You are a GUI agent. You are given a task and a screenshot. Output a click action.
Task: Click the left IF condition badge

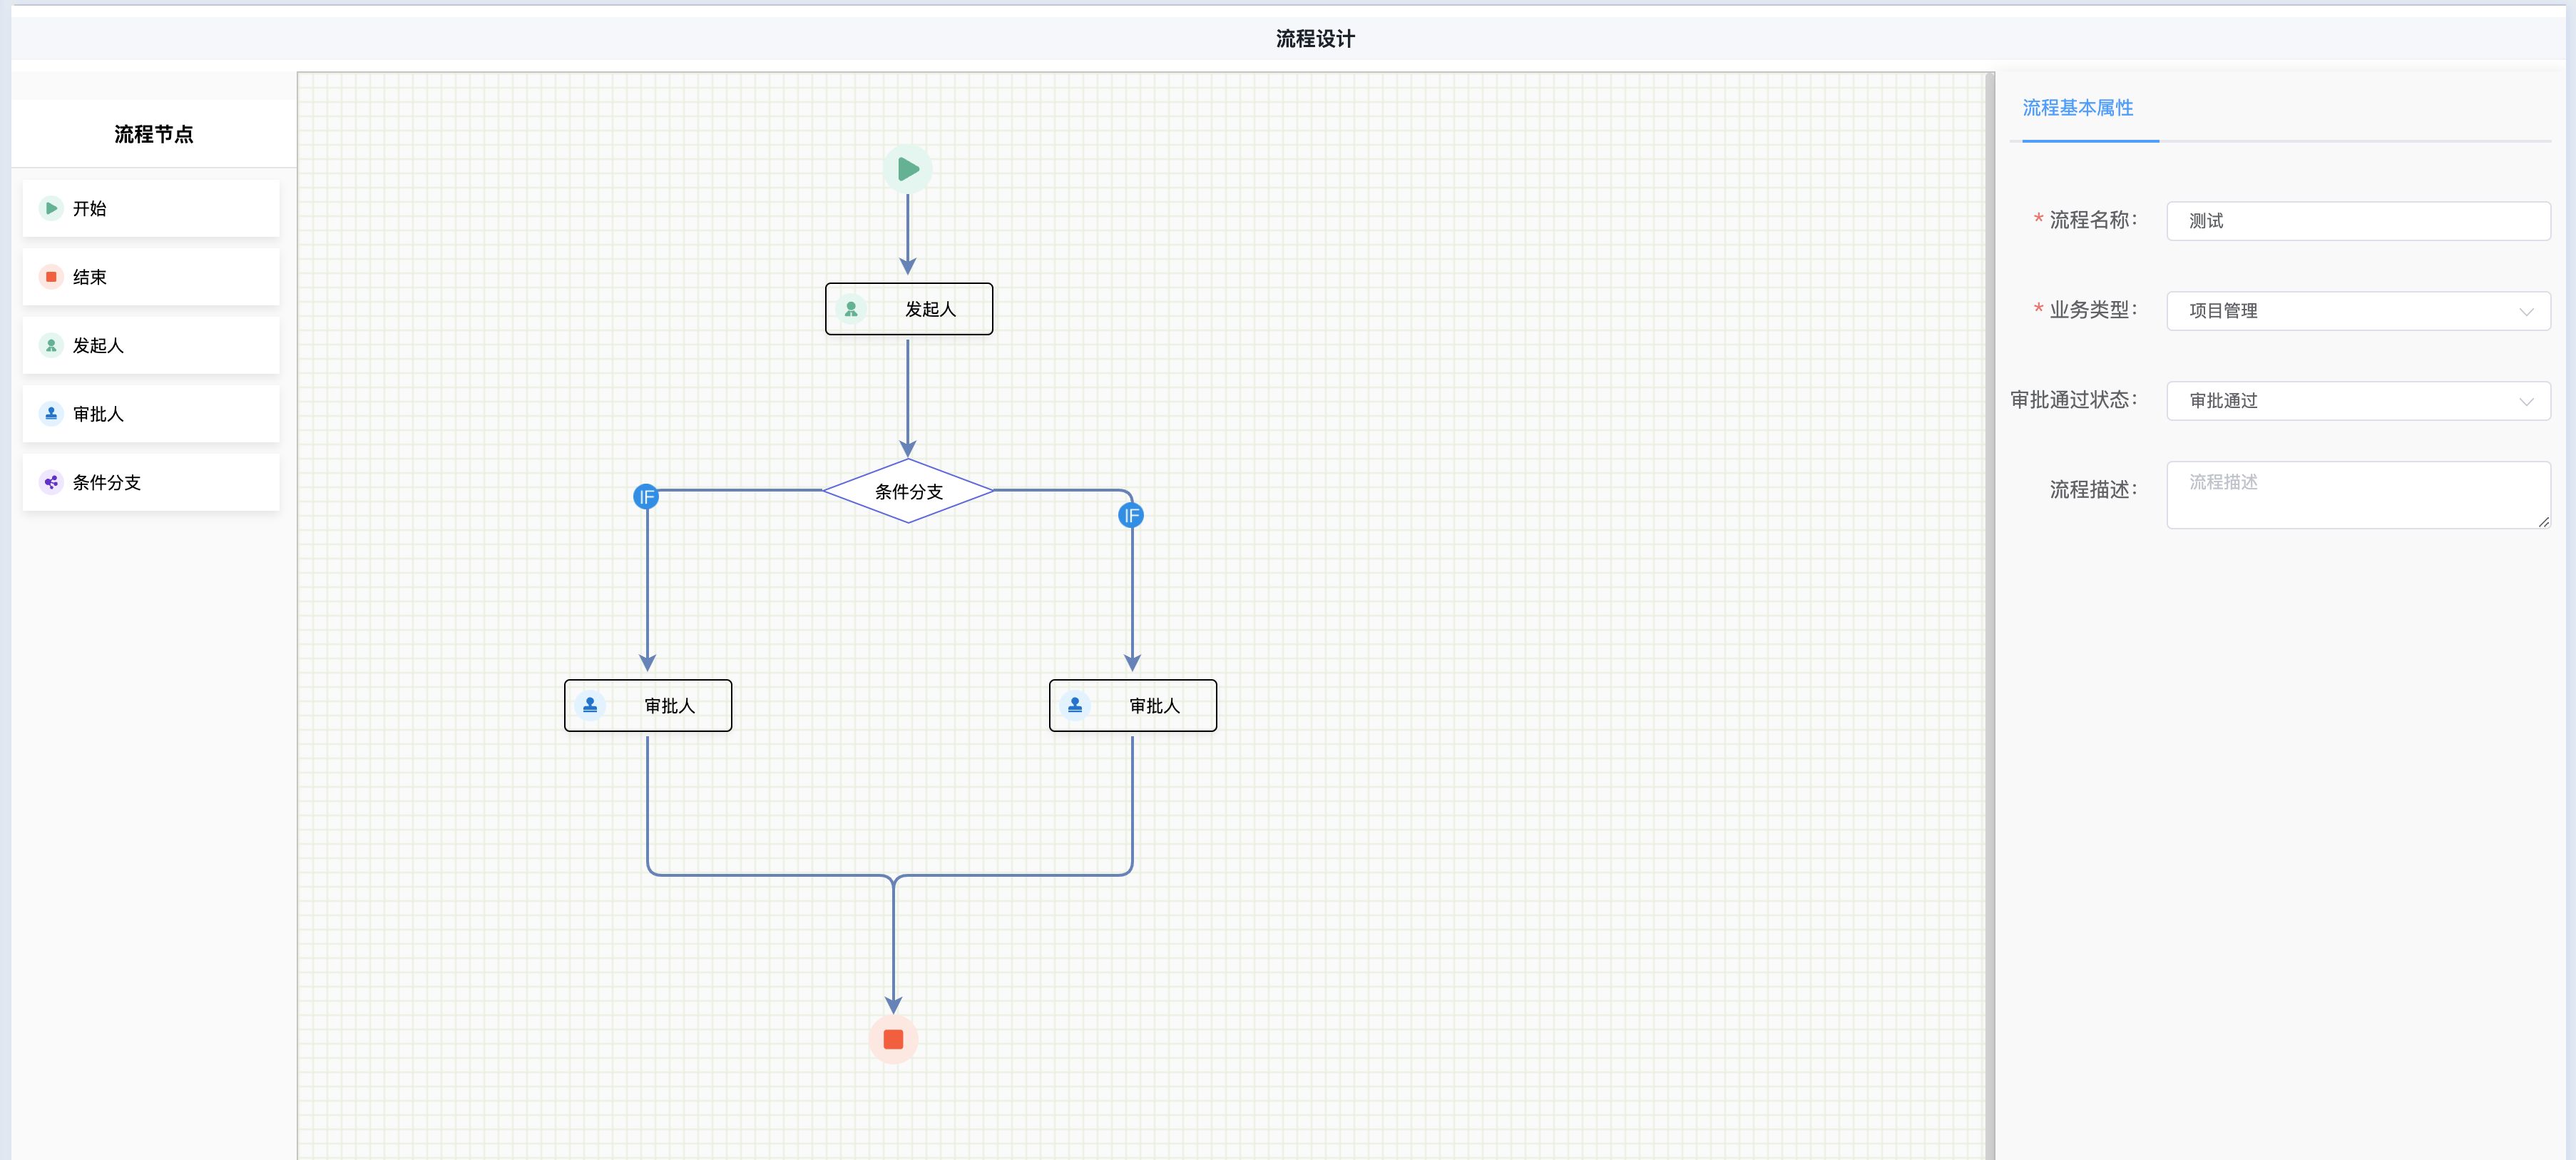pos(646,496)
